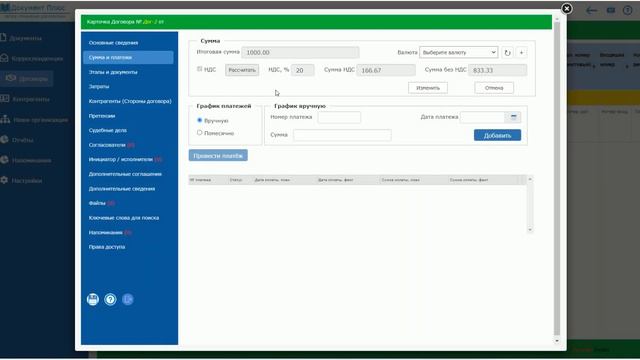The image size is (640, 360).
Task: Open the calendar picker for Дата платежа
Action: 513,117
